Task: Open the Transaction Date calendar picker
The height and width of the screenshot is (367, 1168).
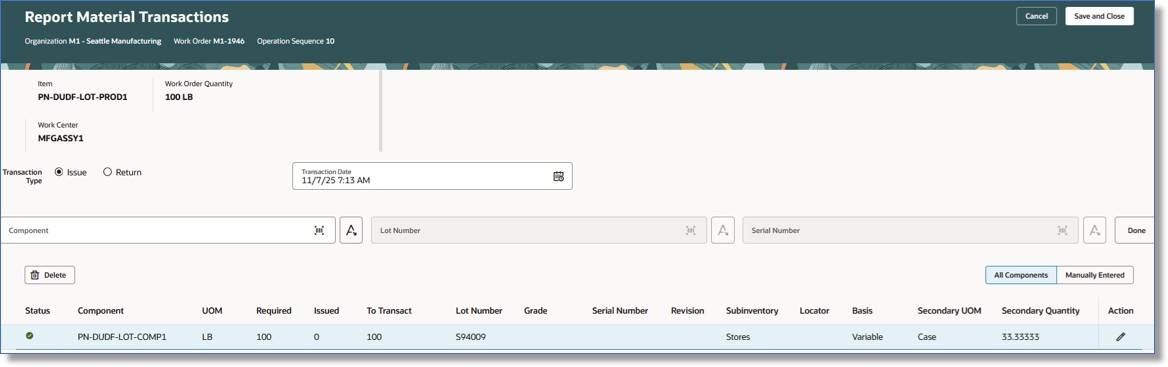Action: pyautogui.click(x=558, y=176)
